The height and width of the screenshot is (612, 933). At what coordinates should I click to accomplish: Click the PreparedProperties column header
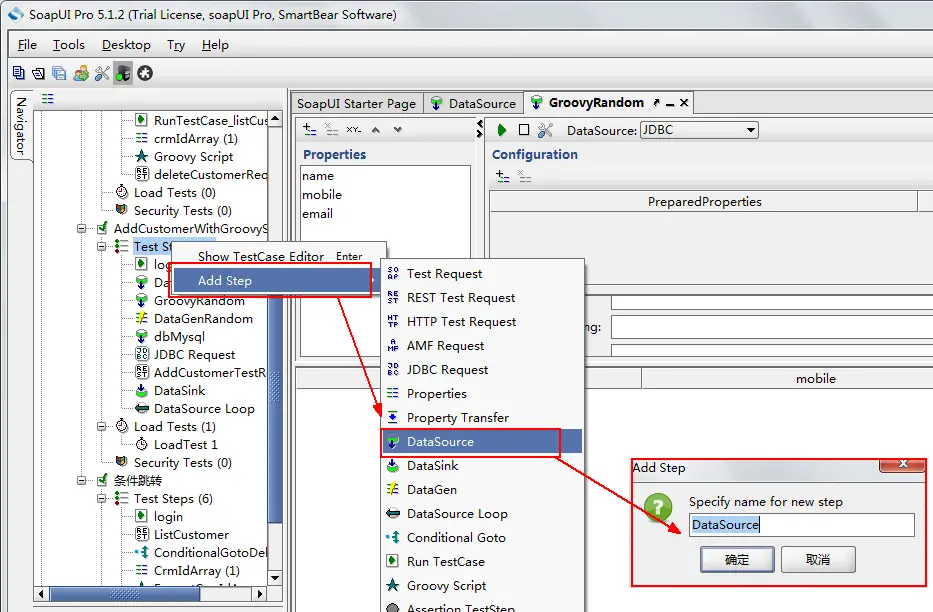705,202
